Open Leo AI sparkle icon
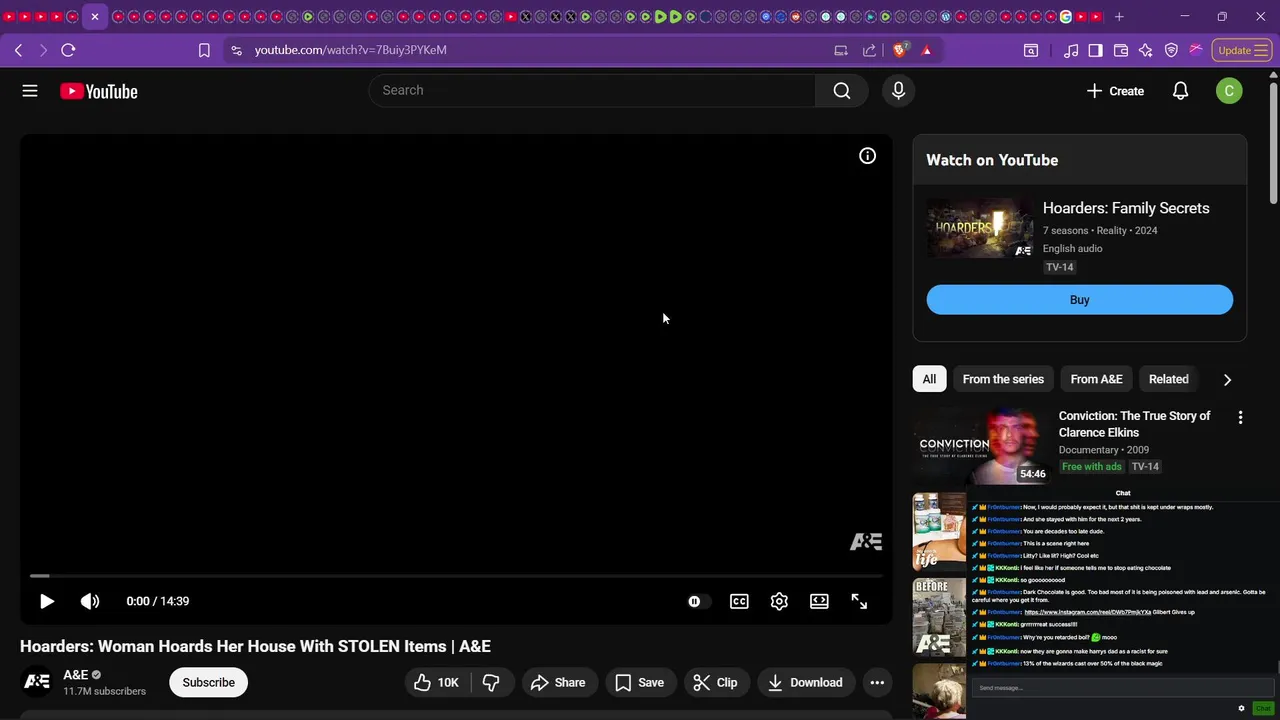 click(1146, 50)
